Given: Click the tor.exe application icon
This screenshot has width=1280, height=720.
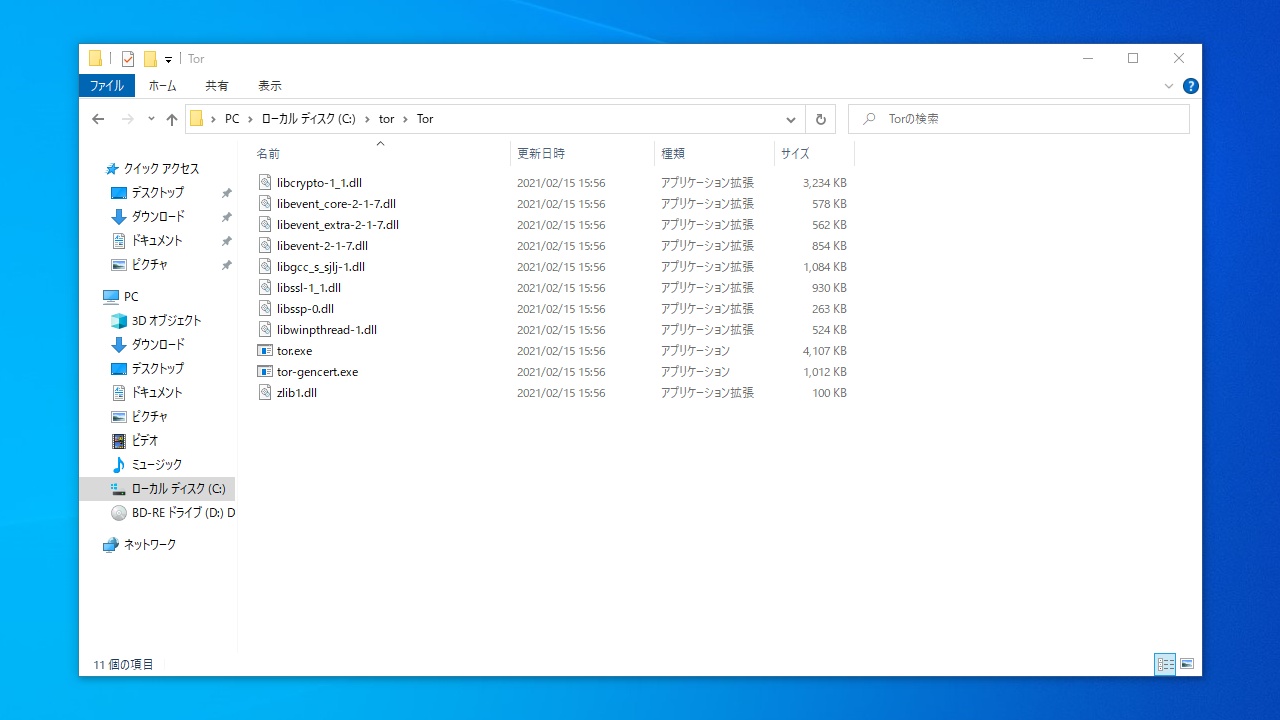Looking at the screenshot, I should coord(265,351).
